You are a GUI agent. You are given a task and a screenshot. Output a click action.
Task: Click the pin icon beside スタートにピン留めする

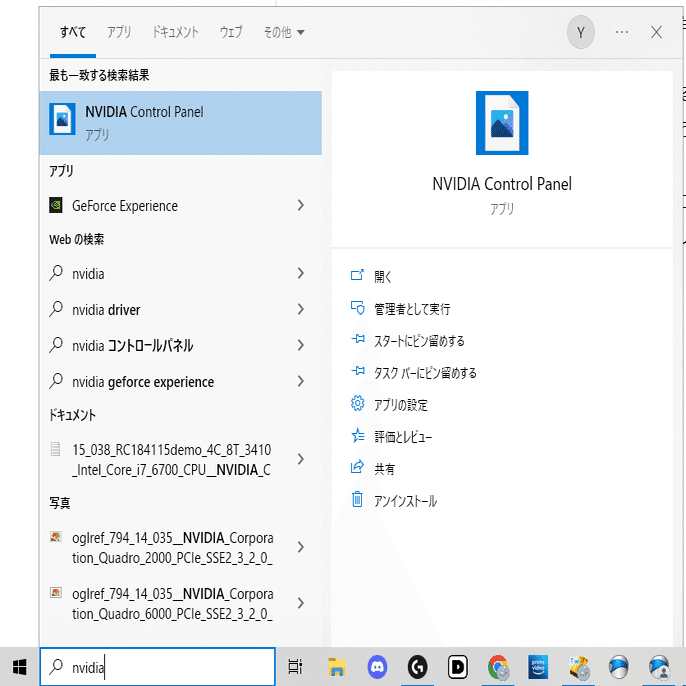pos(358,339)
